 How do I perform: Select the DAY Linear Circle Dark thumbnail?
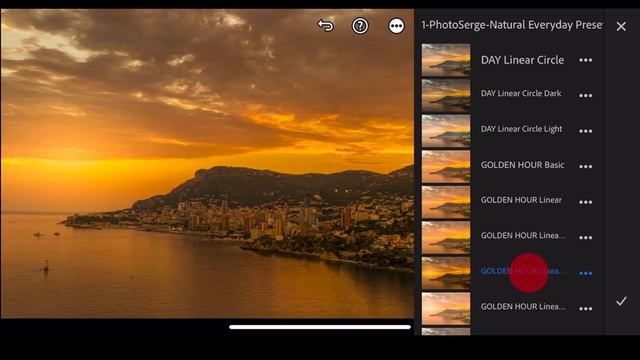click(x=446, y=96)
